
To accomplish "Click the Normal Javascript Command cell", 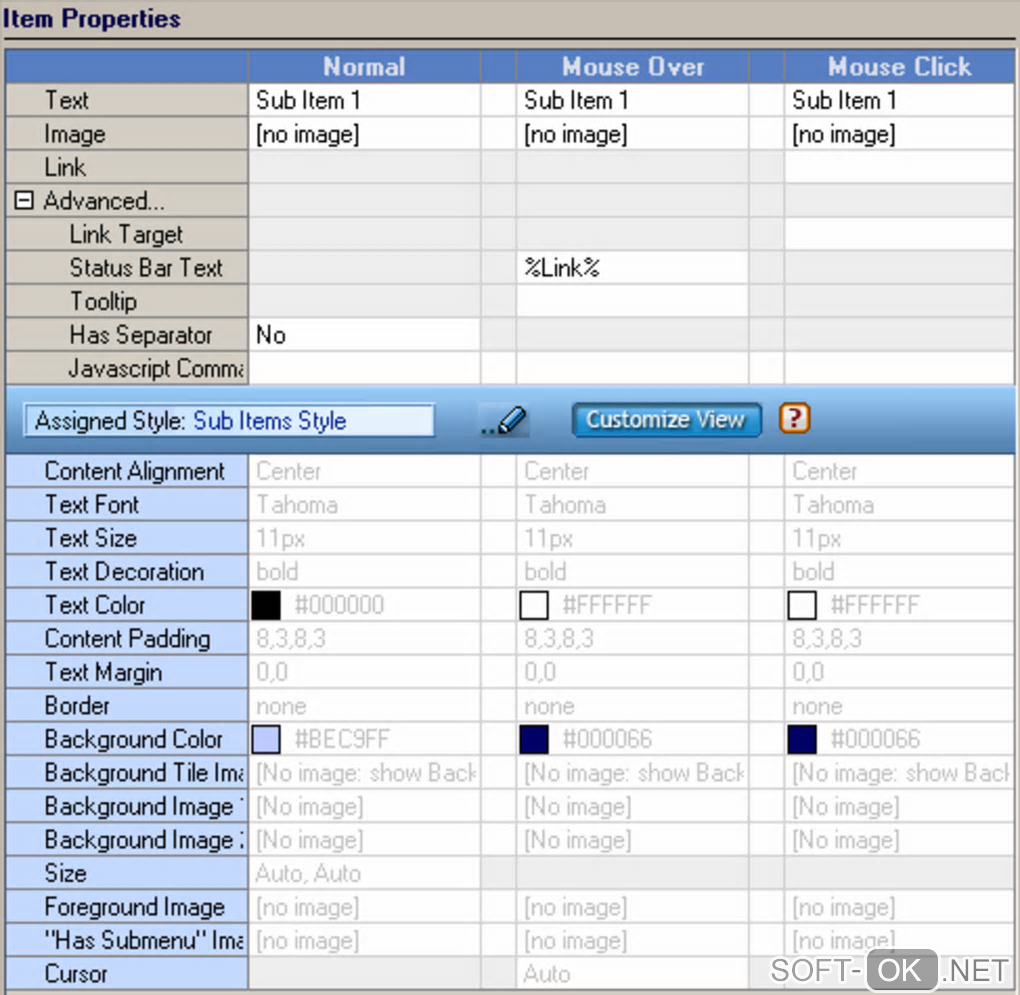I will tap(364, 368).
